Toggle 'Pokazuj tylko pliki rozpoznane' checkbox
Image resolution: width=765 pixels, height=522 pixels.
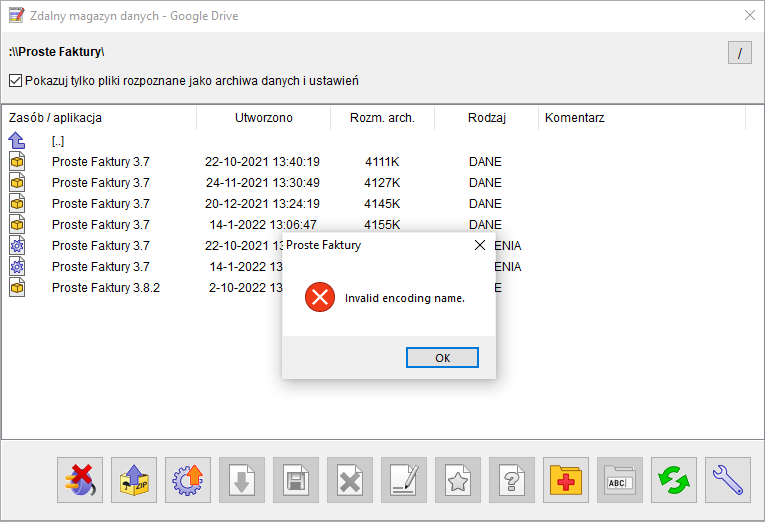(x=16, y=80)
